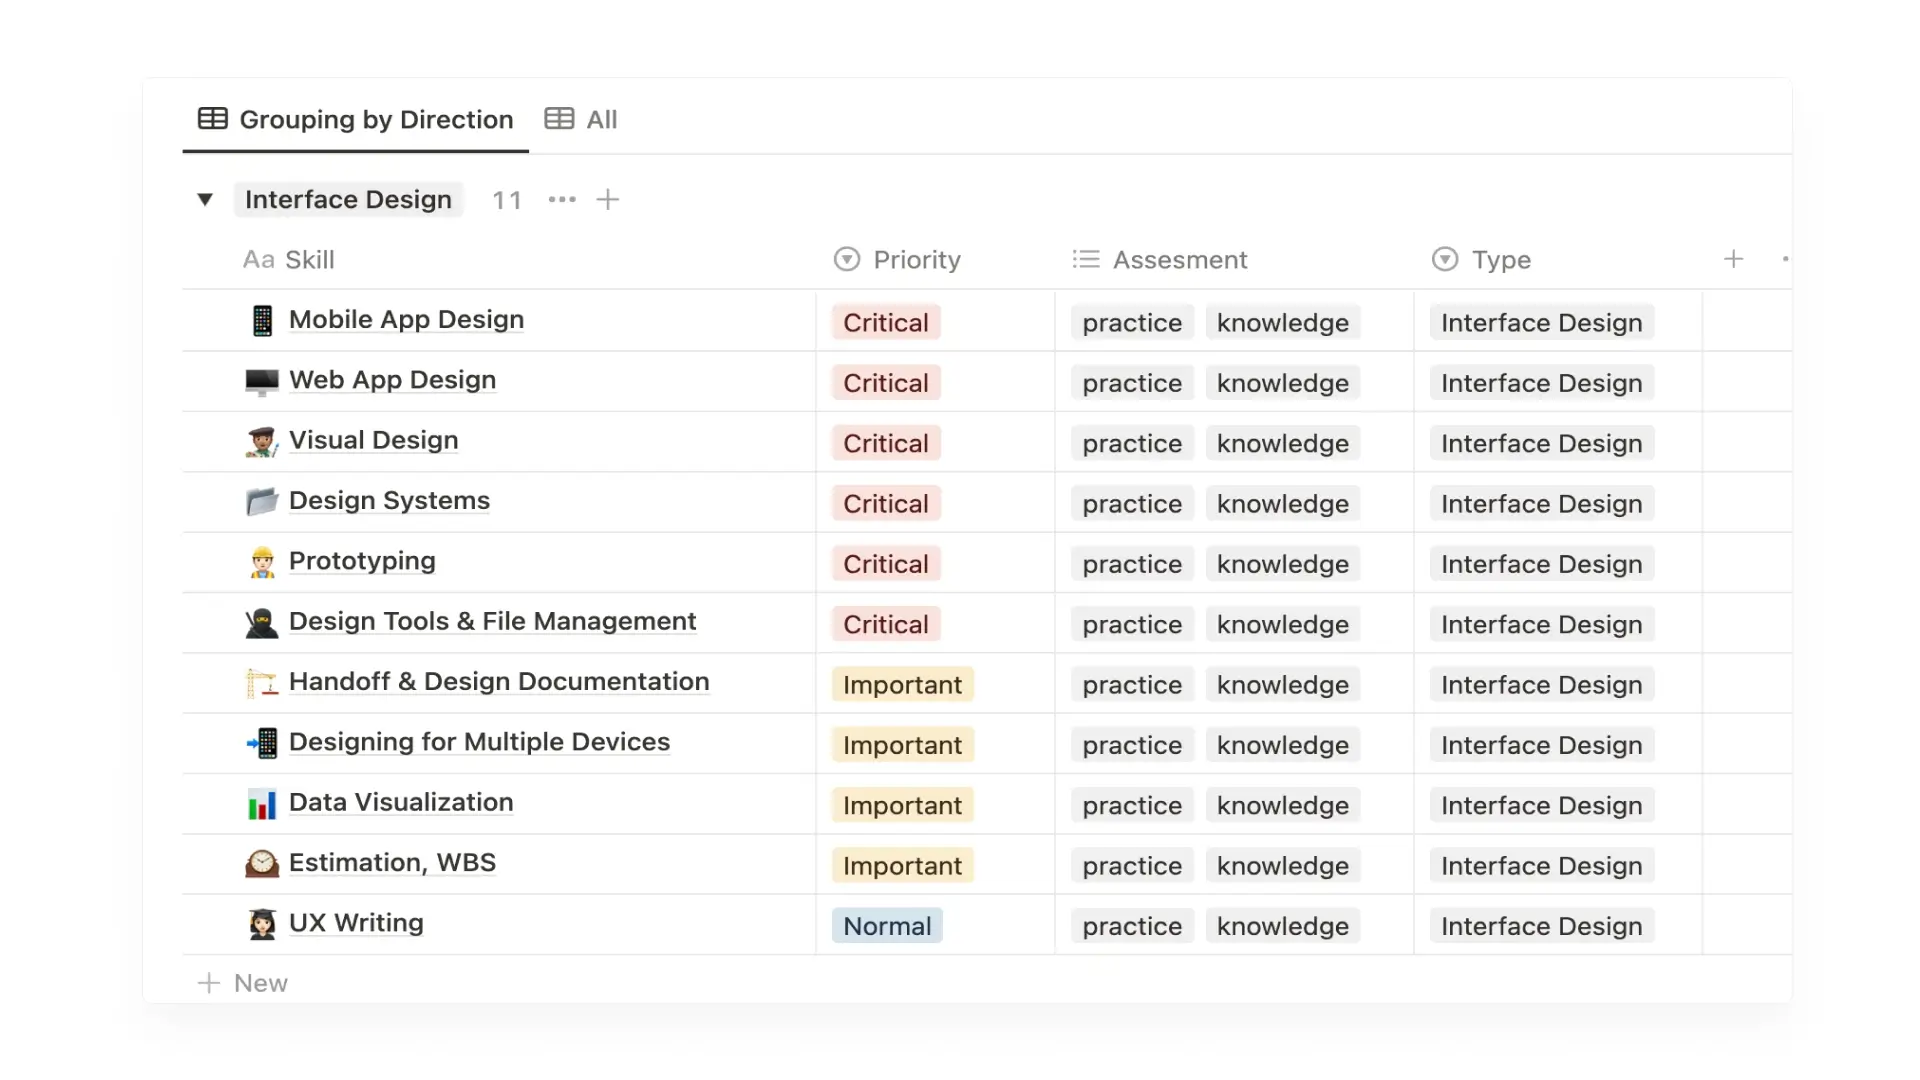1920x1080 pixels.
Task: Click the mobile phone icon beside Mobile App Design
Action: 262,321
